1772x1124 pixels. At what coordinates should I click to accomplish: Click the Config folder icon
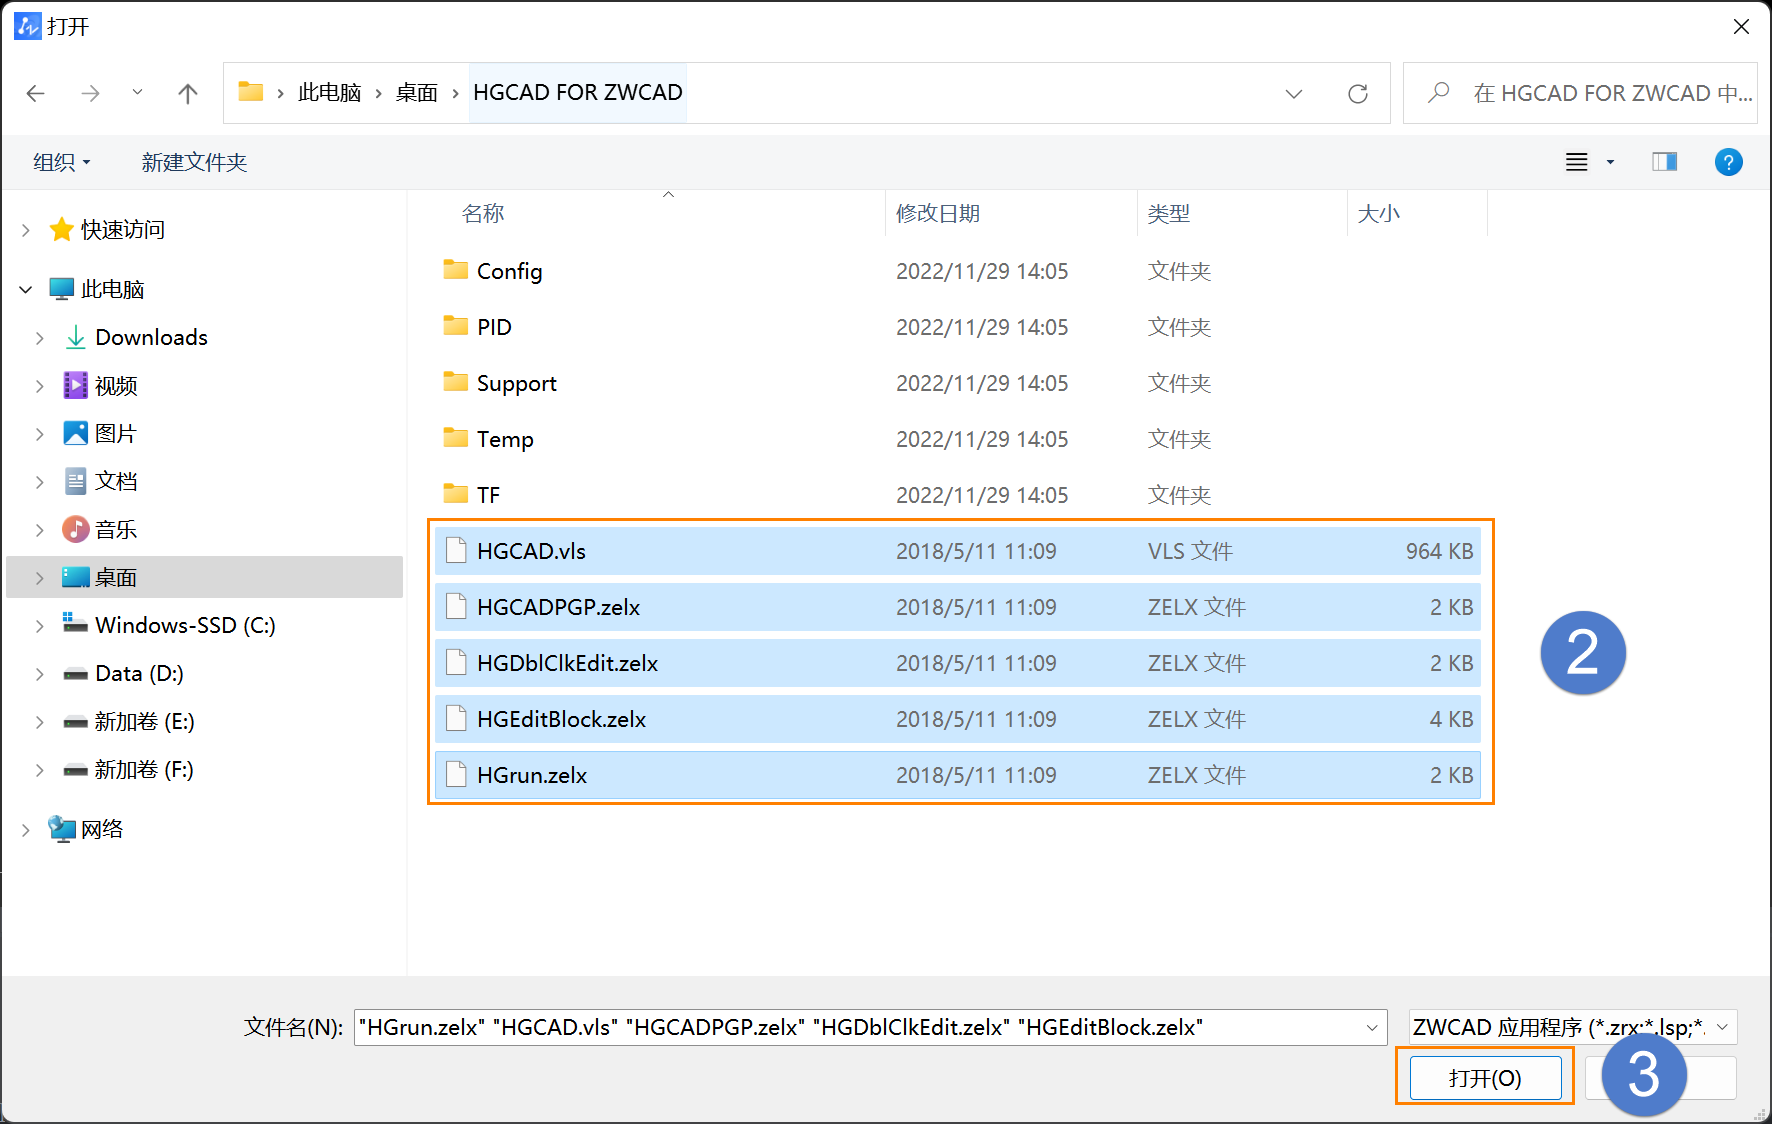tap(456, 270)
